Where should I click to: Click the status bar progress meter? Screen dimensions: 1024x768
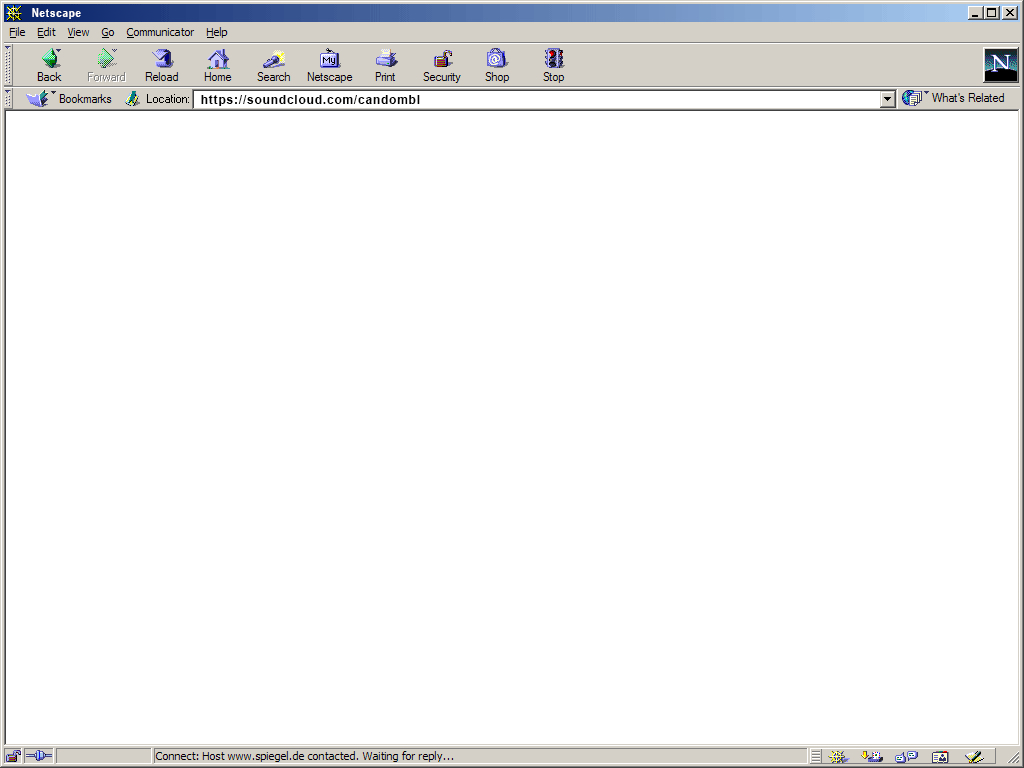(104, 756)
